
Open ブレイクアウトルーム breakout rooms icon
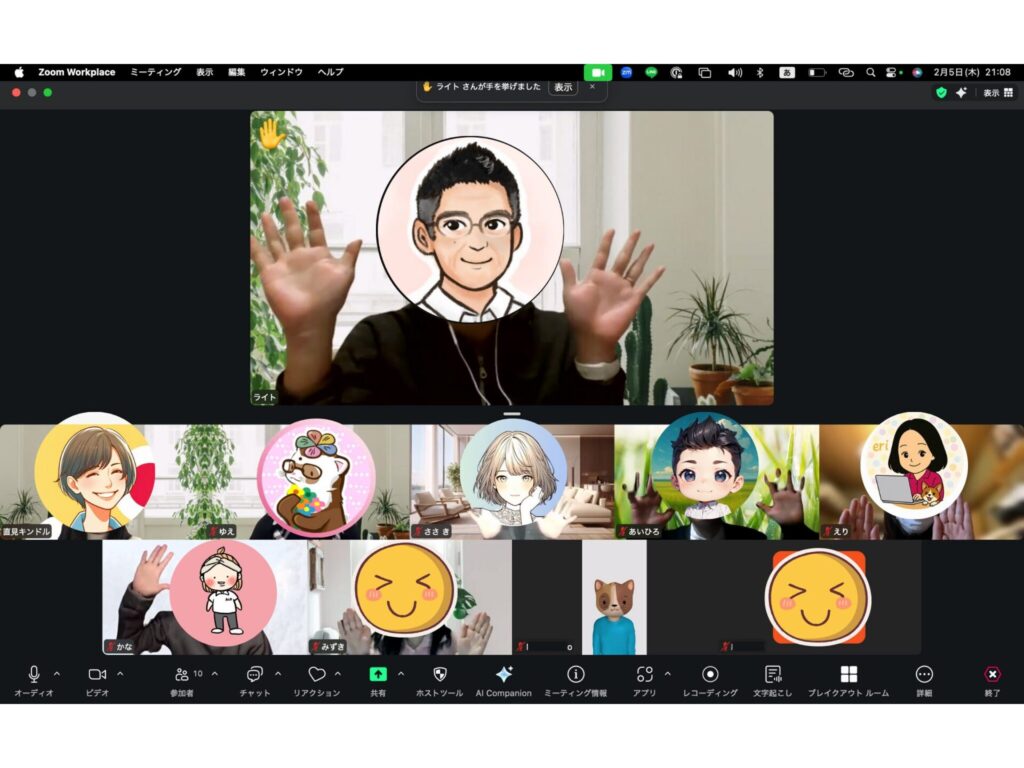[x=849, y=674]
